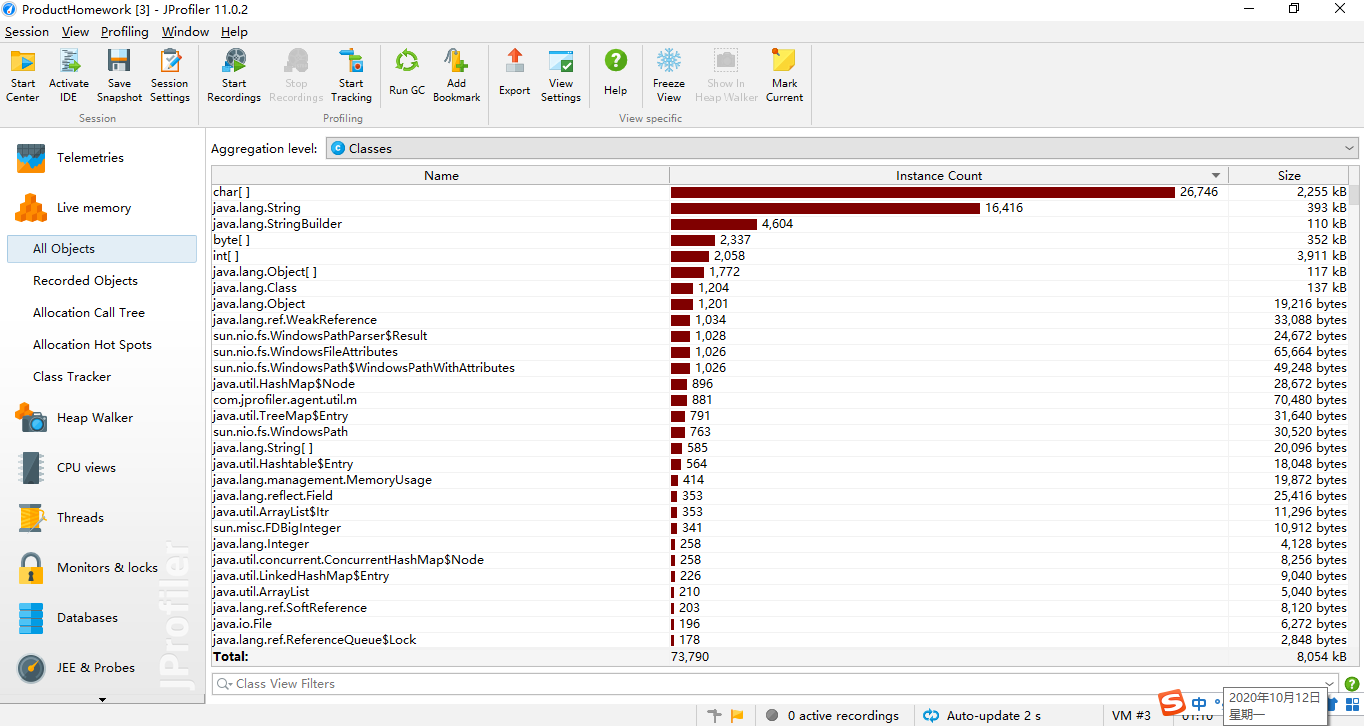Open the Threads sidebar section
Viewport: 1364px width, 726px height.
(x=102, y=518)
